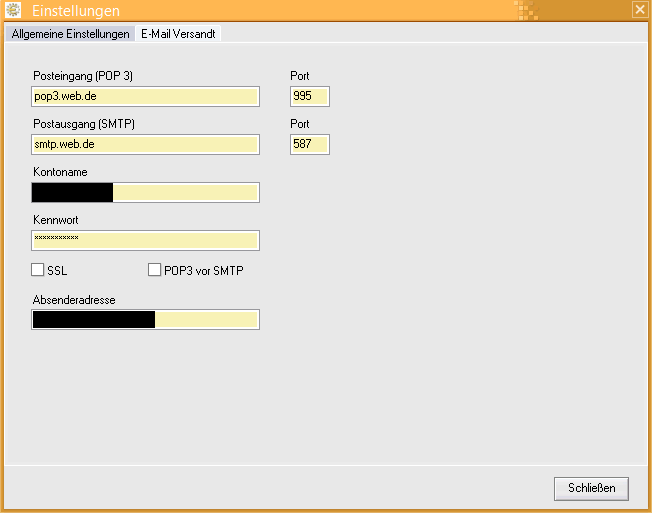The height and width of the screenshot is (513, 652).
Task: Toggle the POP3 vor SMTP checkbox
Action: click(155, 270)
